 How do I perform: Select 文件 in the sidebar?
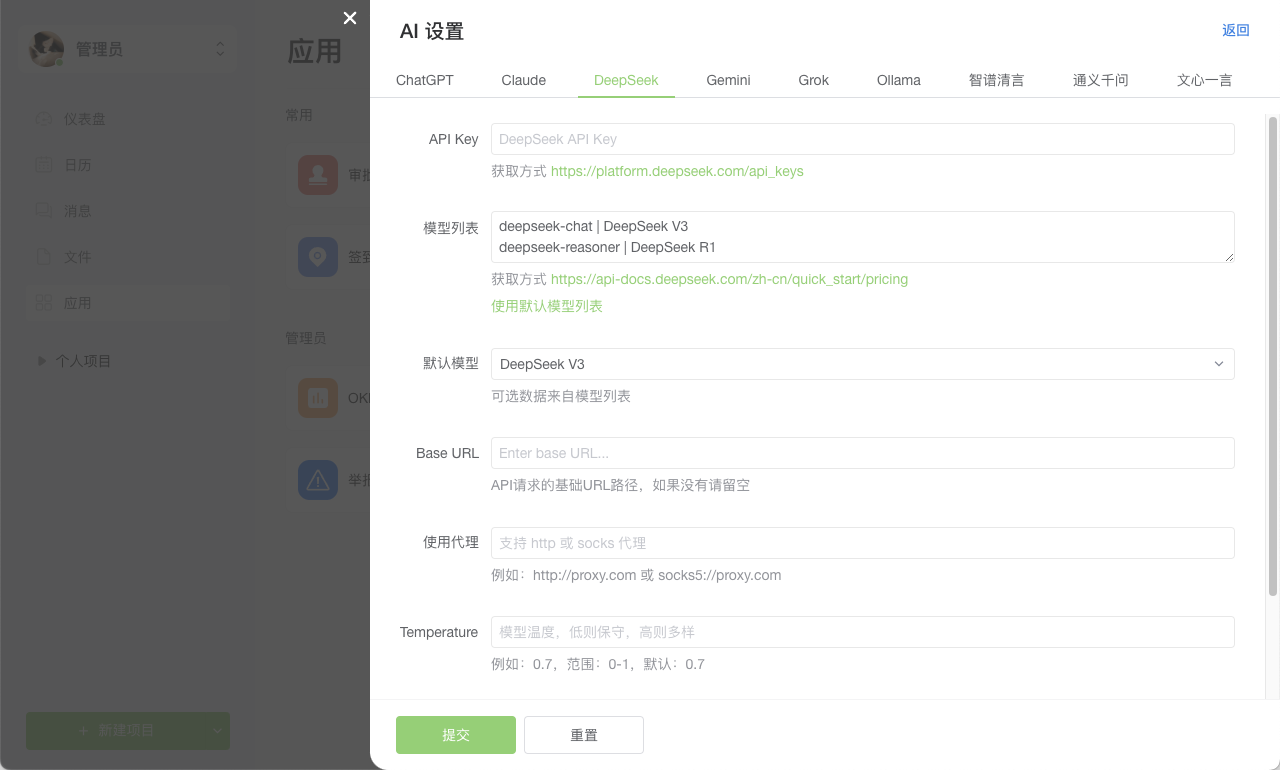click(78, 257)
